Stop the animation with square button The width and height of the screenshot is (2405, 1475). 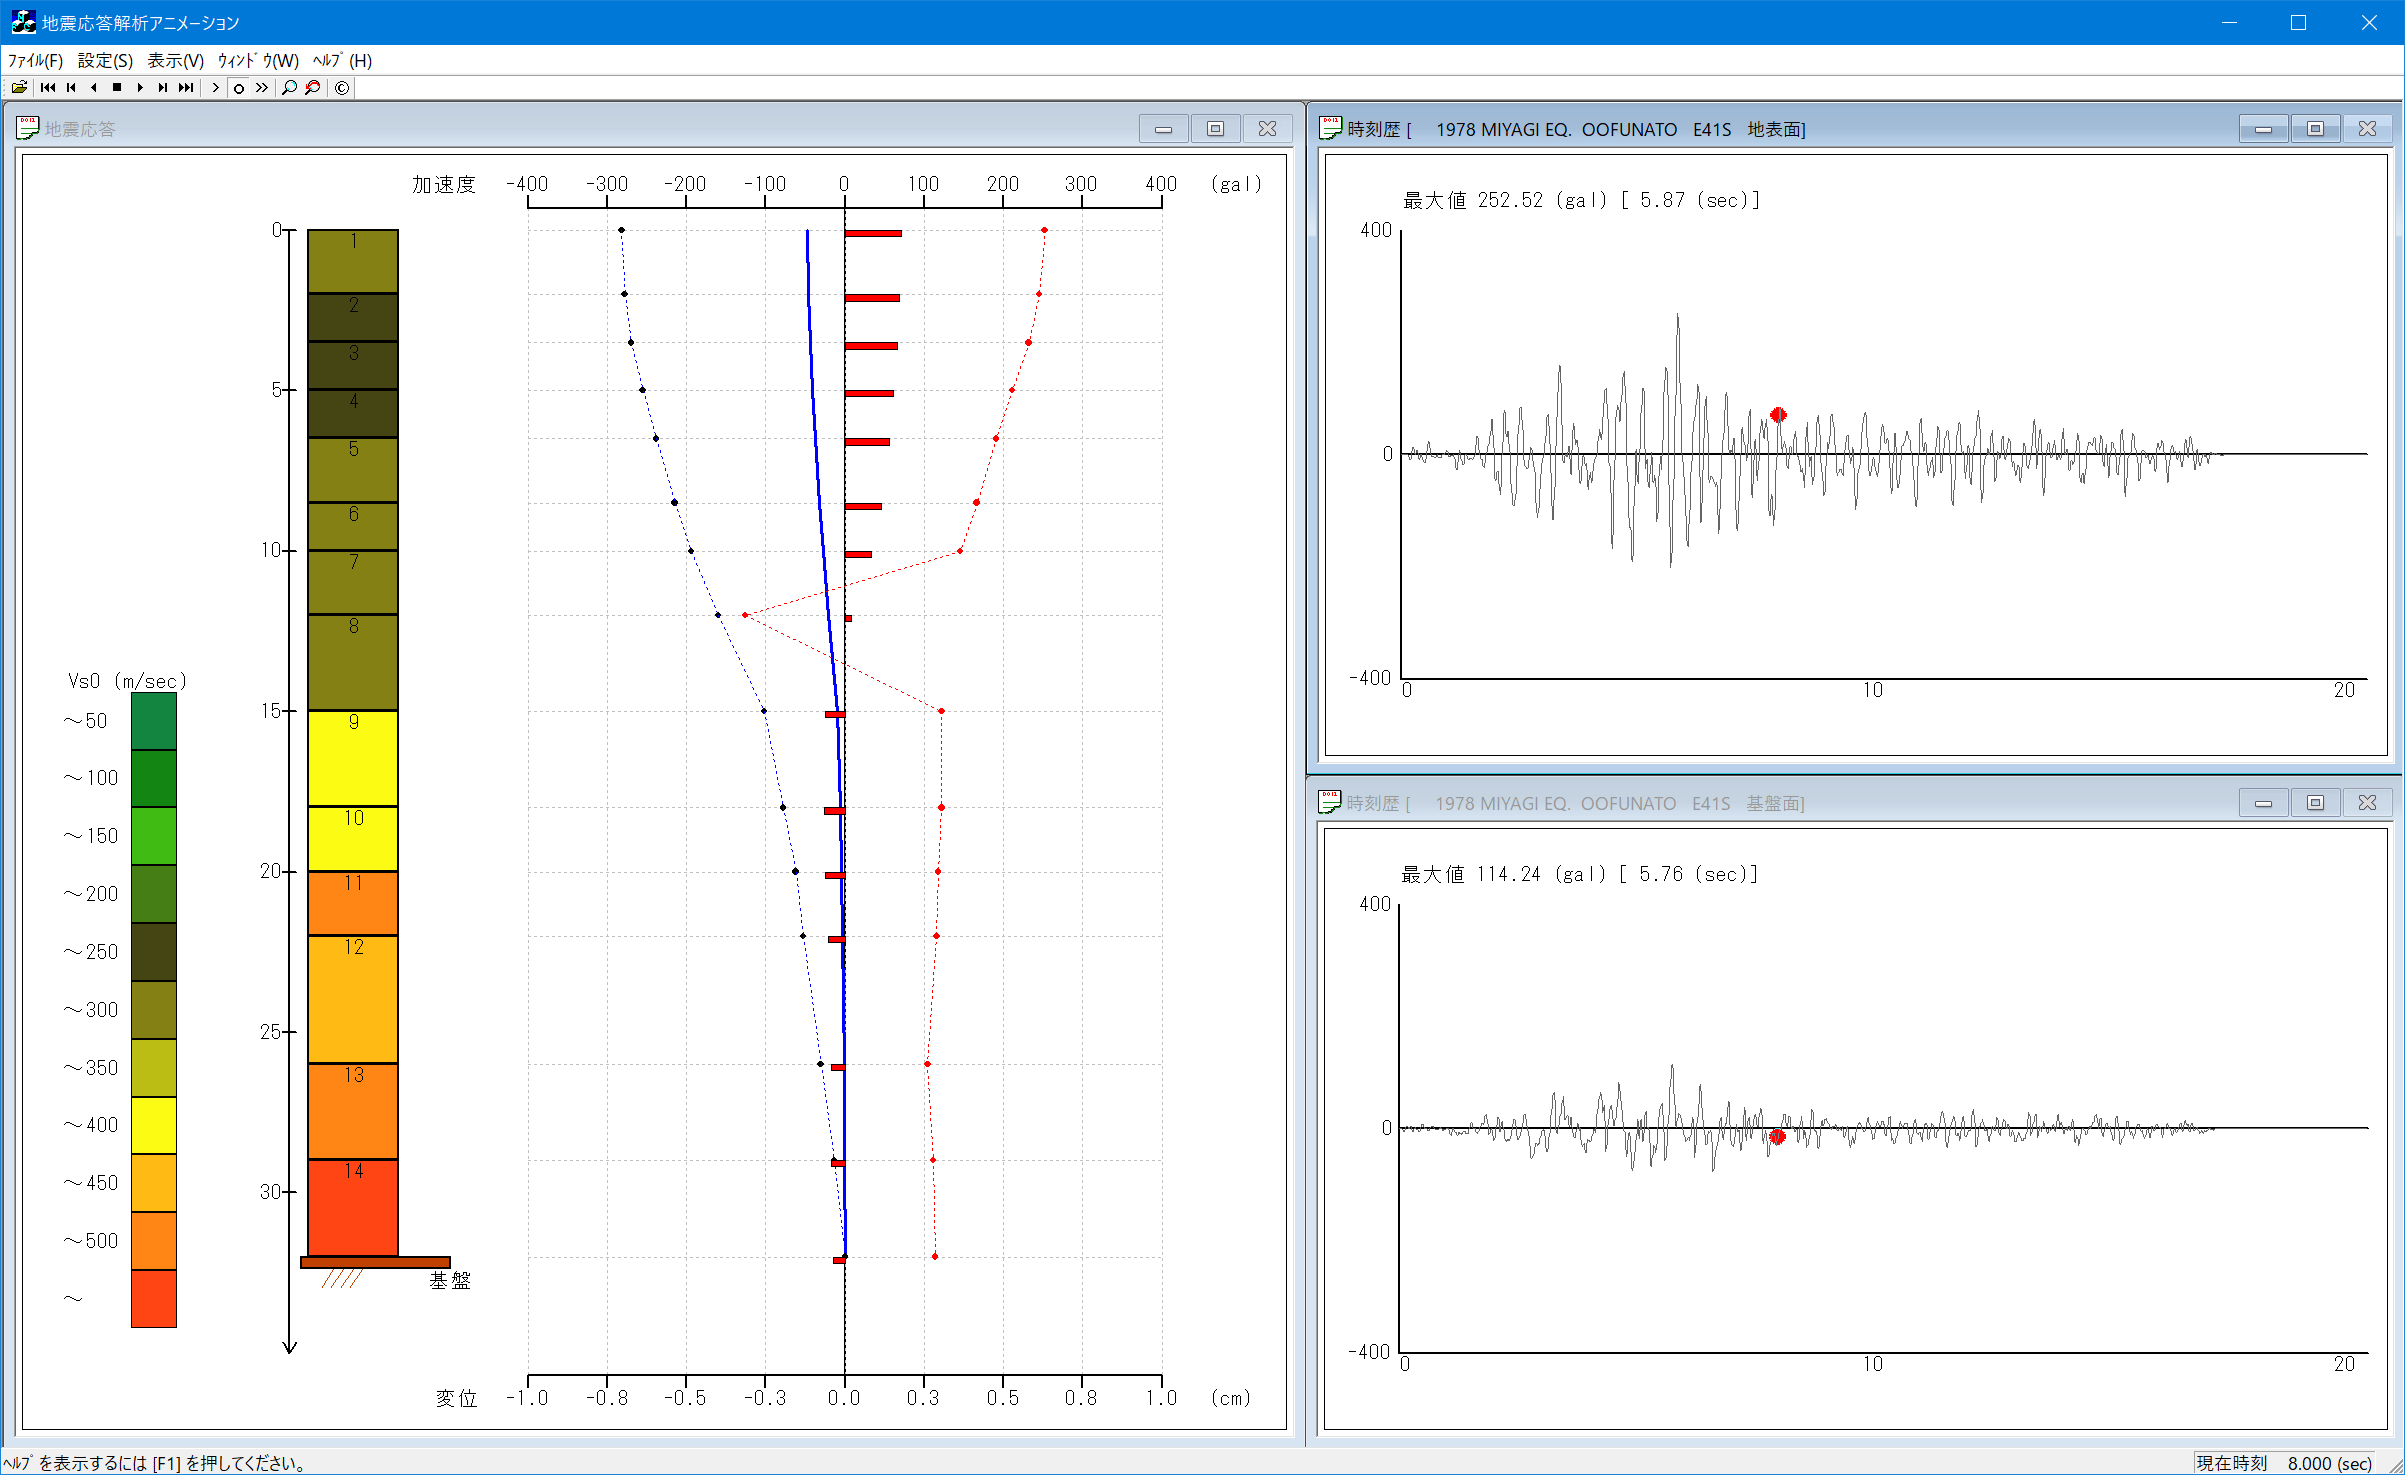[117, 88]
